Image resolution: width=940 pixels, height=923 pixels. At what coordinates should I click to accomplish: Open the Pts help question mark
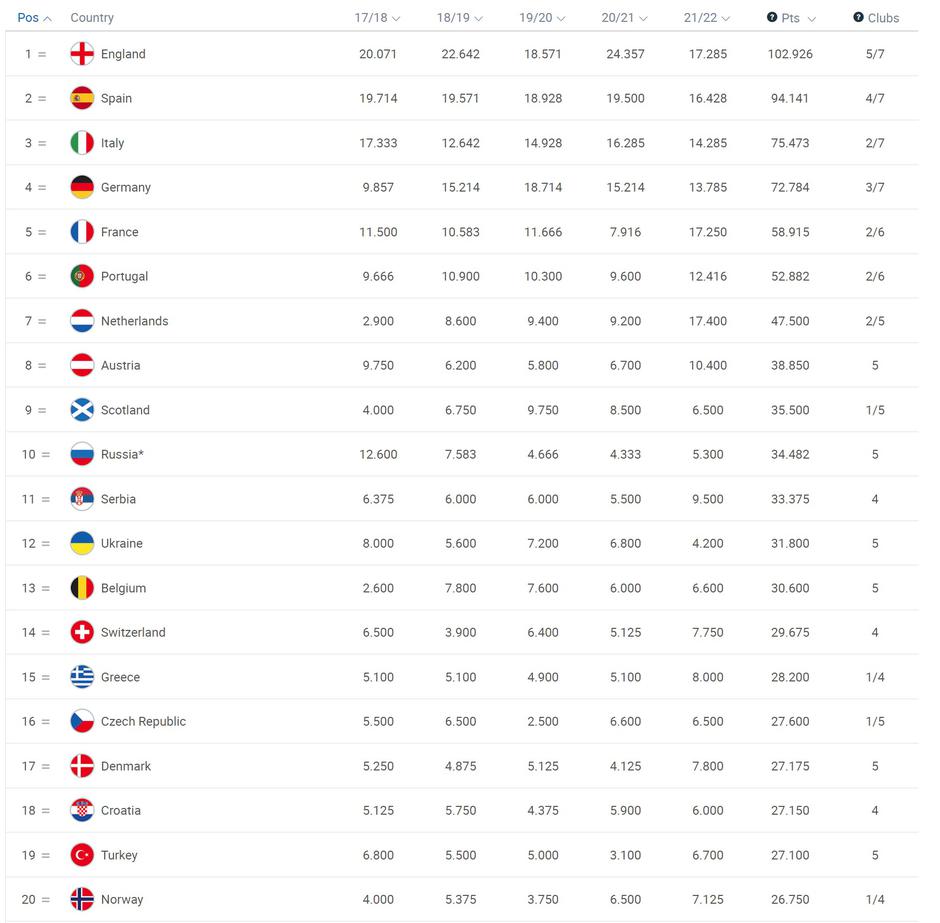point(772,18)
